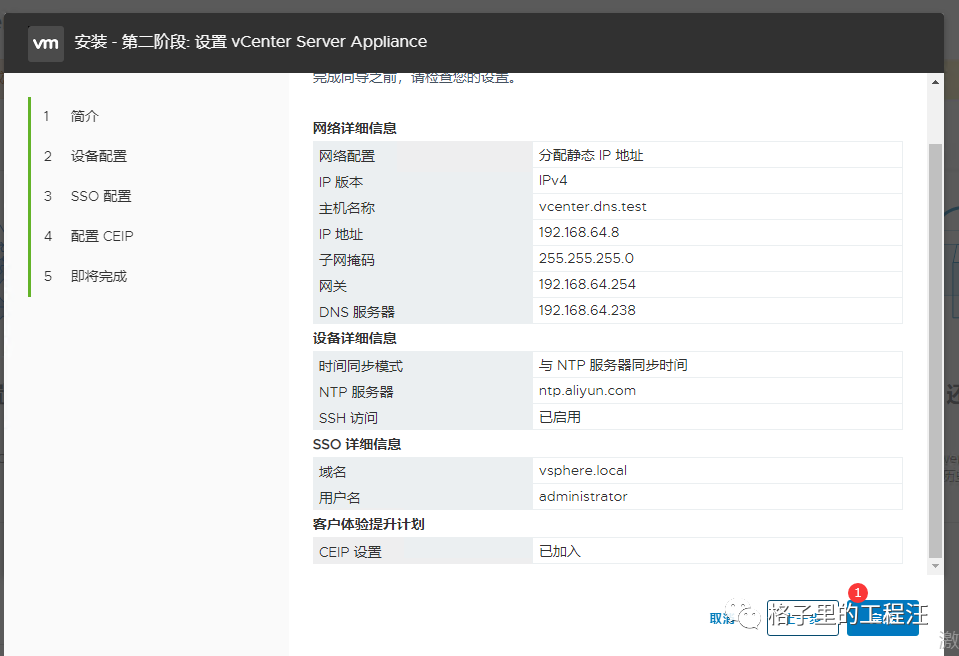This screenshot has width=959, height=656.
Task: Click the domain value vsphere.local
Action: point(583,471)
